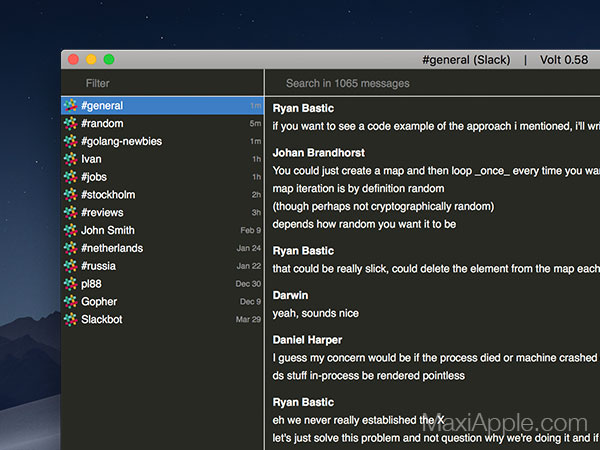600x450 pixels.
Task: Click message '(though perhaps not cryptographically random)'
Action: (383, 206)
